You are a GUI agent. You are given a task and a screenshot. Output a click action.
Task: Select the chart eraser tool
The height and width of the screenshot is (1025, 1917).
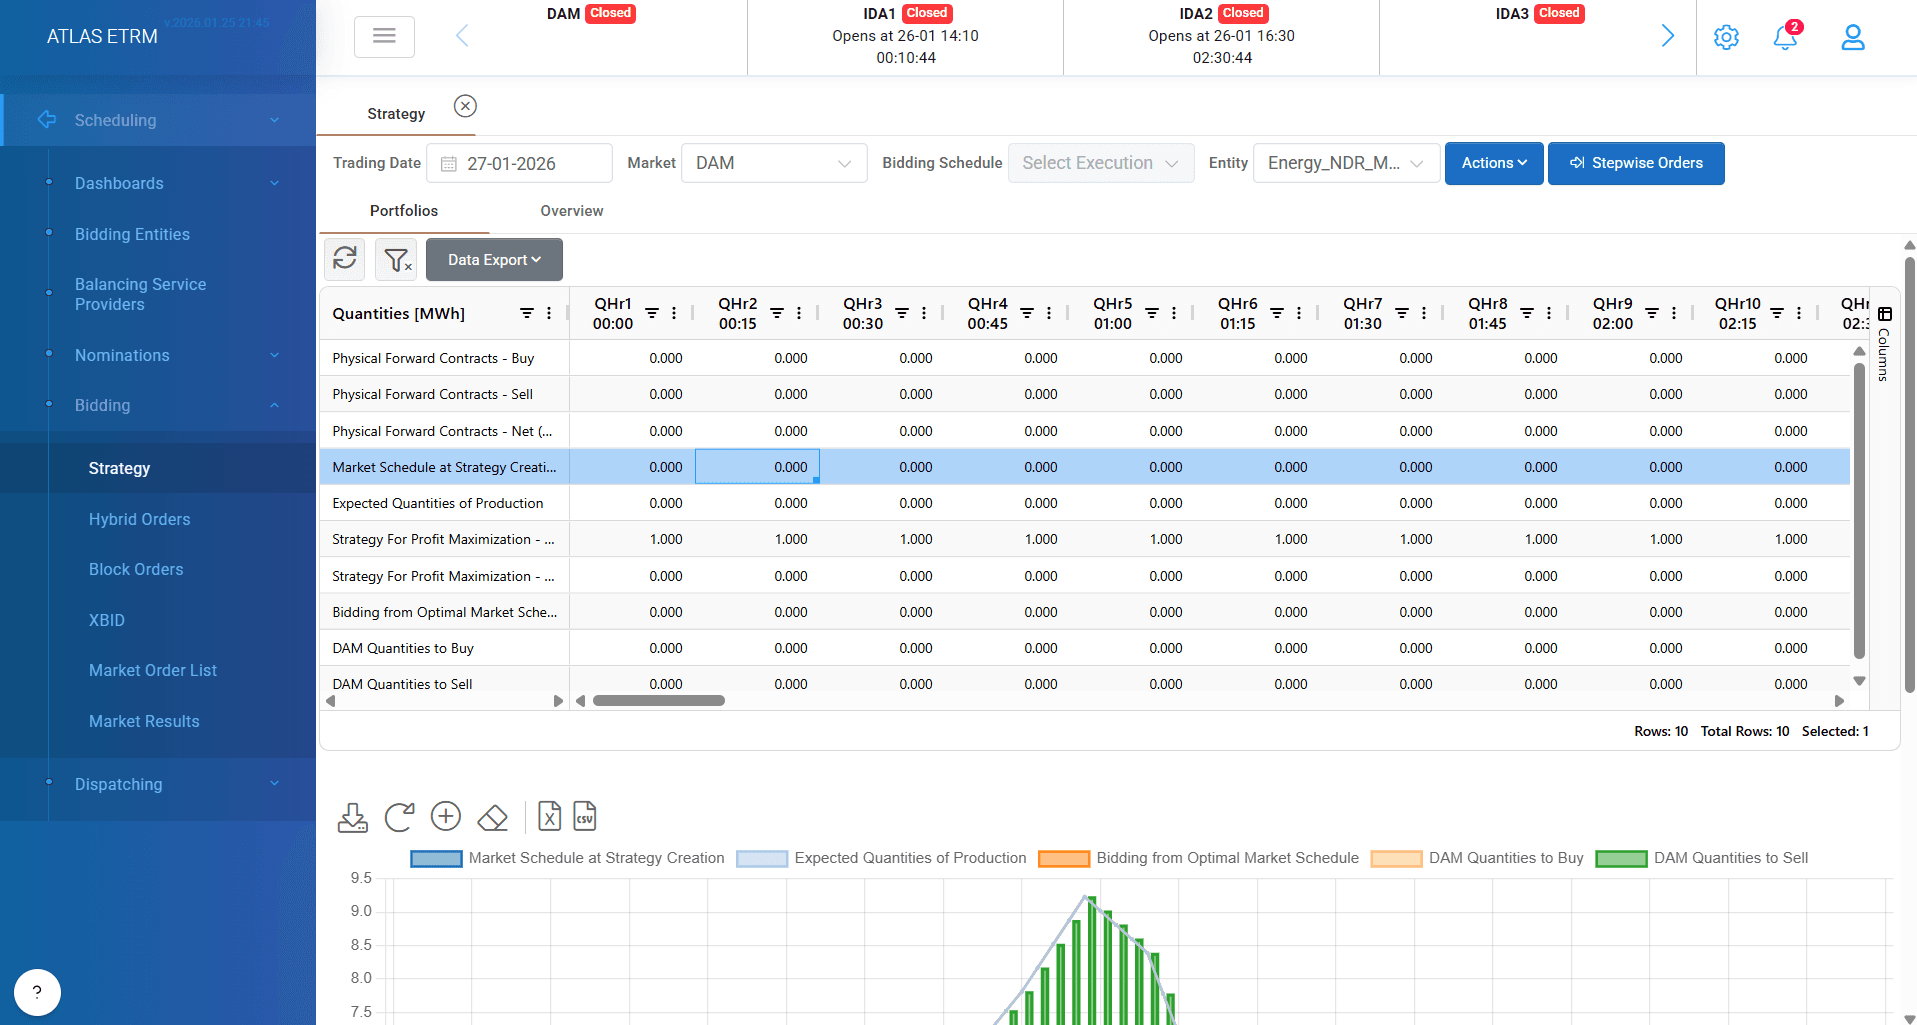[492, 818]
